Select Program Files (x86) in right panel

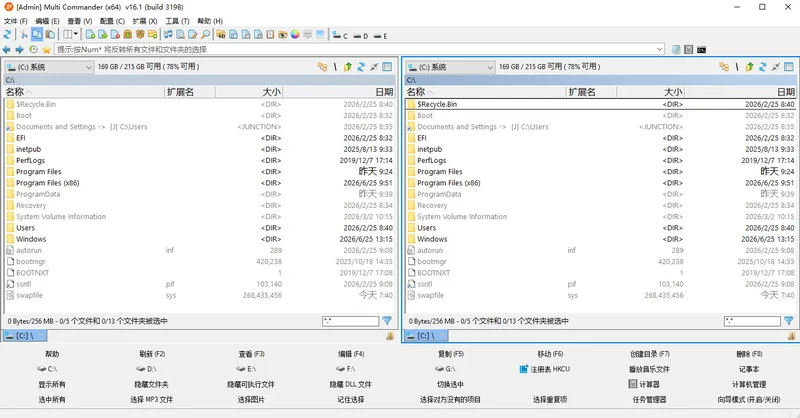click(601, 183)
